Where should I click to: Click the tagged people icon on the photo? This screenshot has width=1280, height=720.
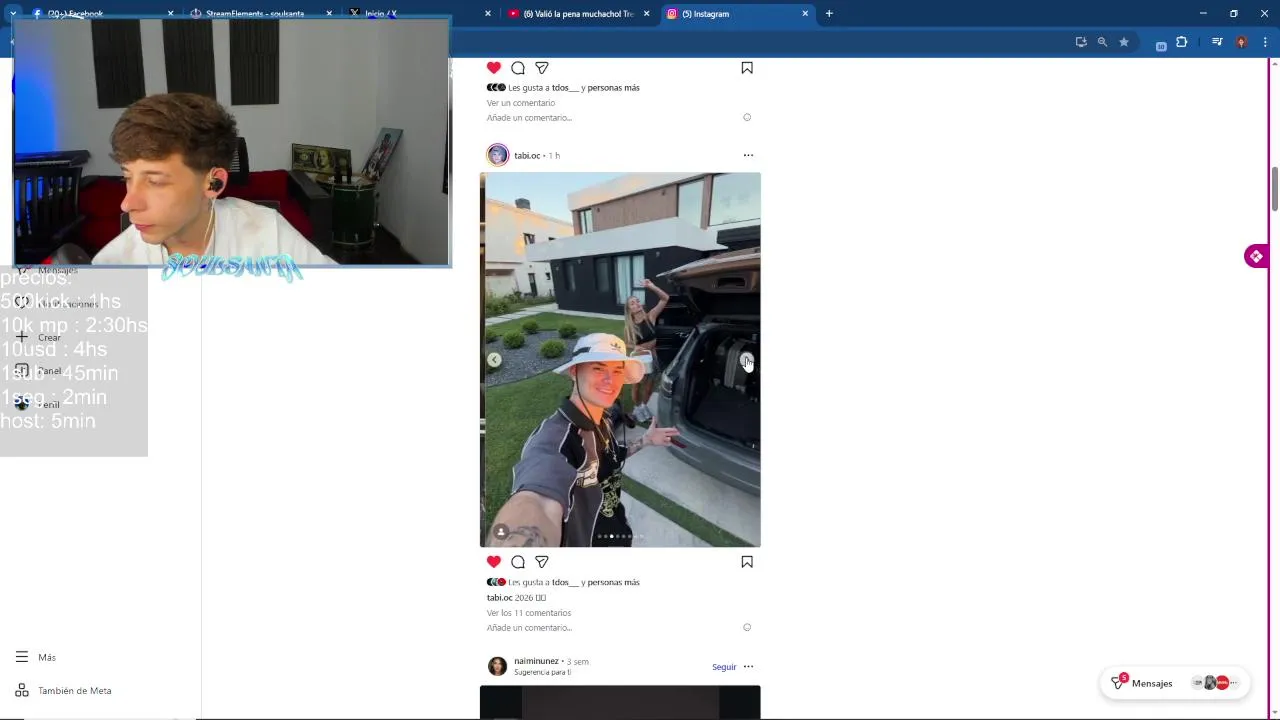pyautogui.click(x=501, y=532)
